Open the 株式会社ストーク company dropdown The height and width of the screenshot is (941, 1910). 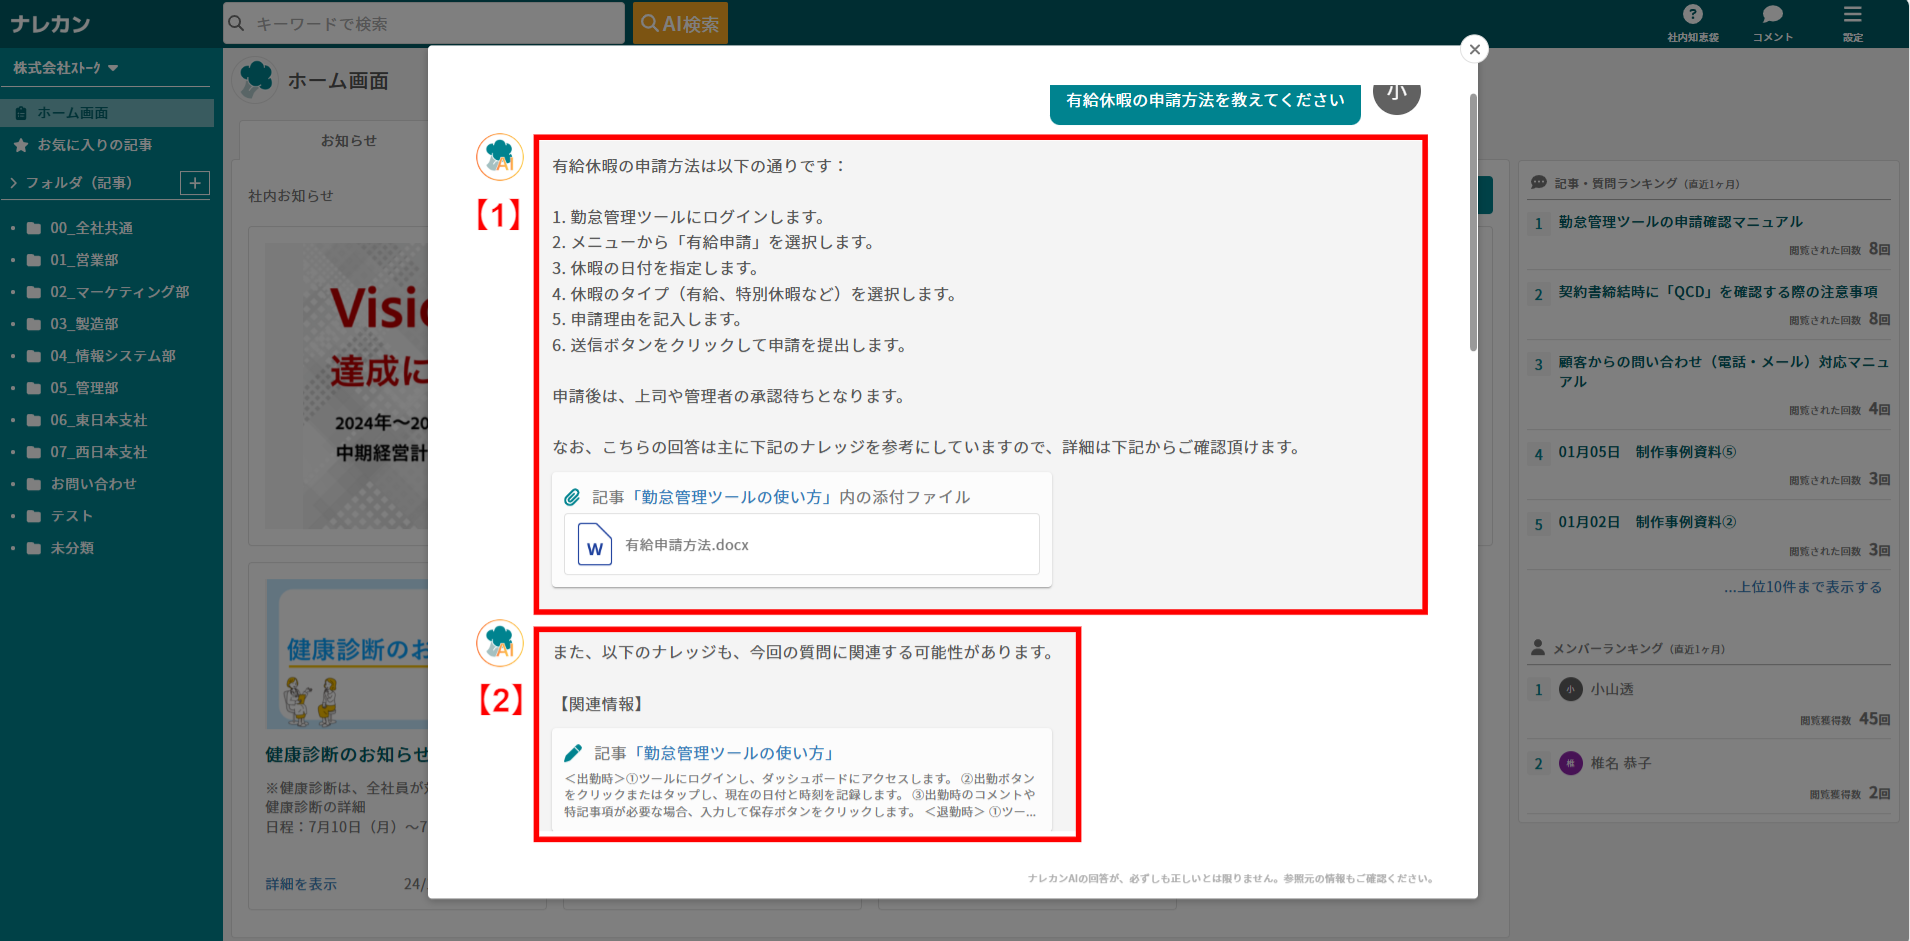pyautogui.click(x=63, y=67)
